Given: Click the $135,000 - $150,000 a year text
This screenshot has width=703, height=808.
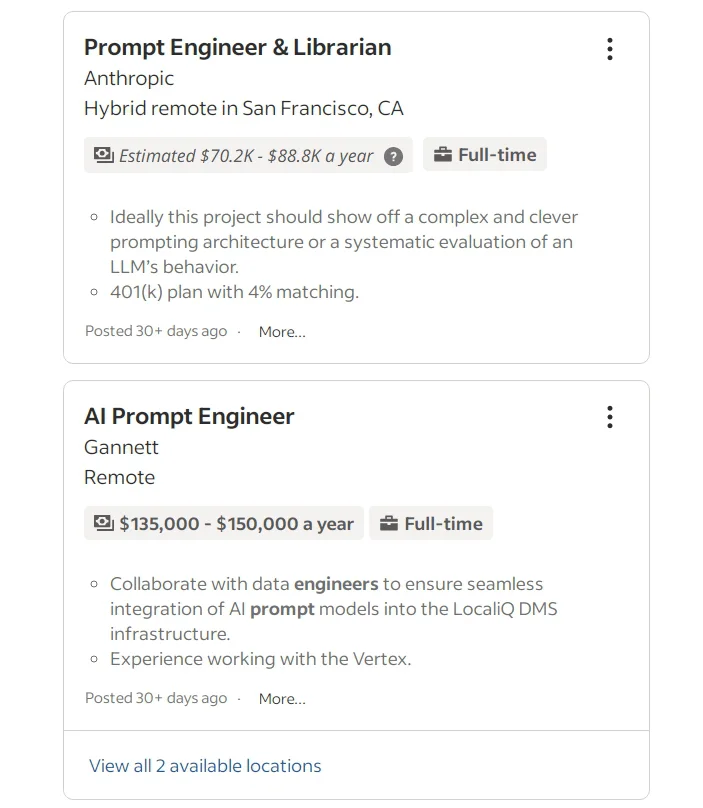Looking at the screenshot, I should point(236,524).
